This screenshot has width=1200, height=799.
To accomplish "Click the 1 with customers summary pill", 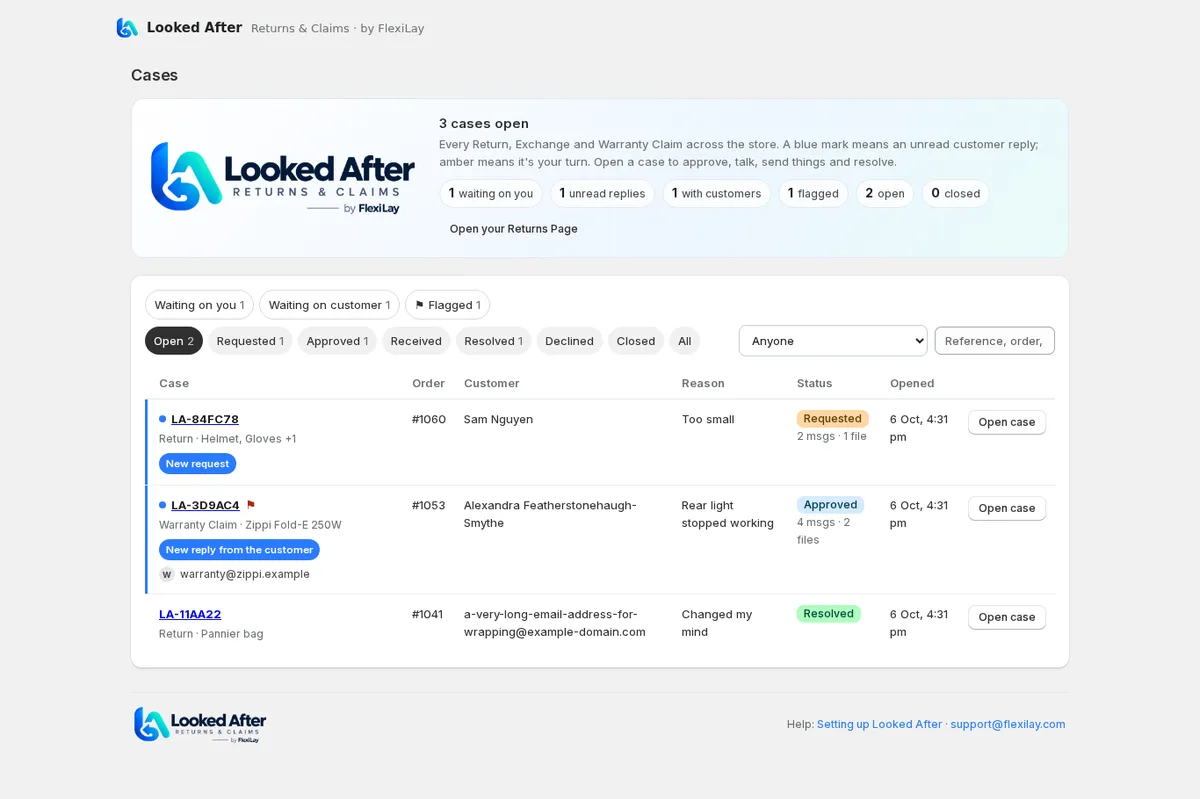I will point(716,194).
